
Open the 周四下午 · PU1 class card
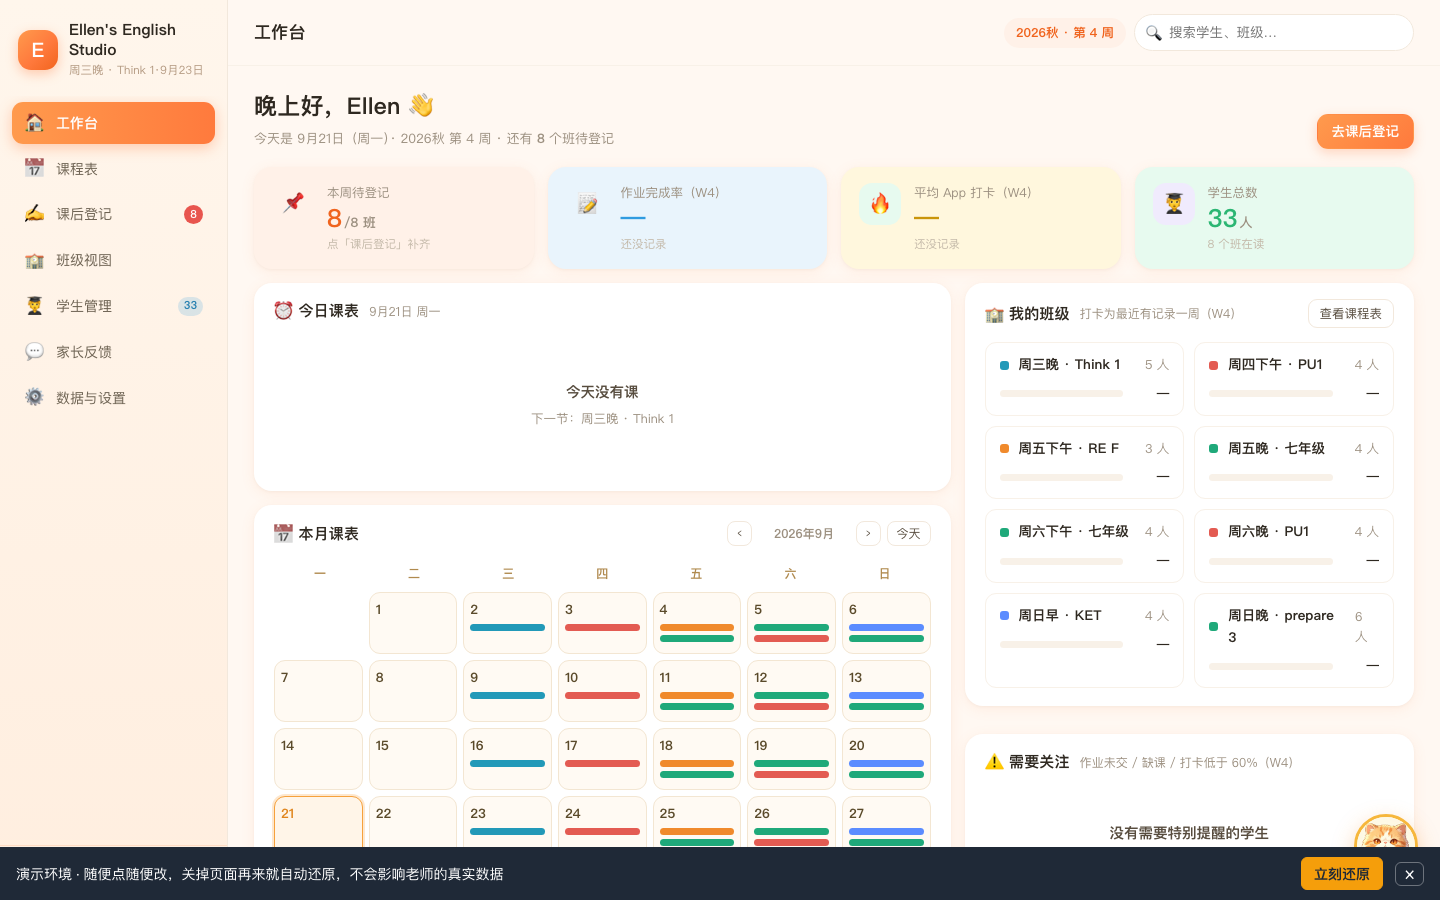1294,379
